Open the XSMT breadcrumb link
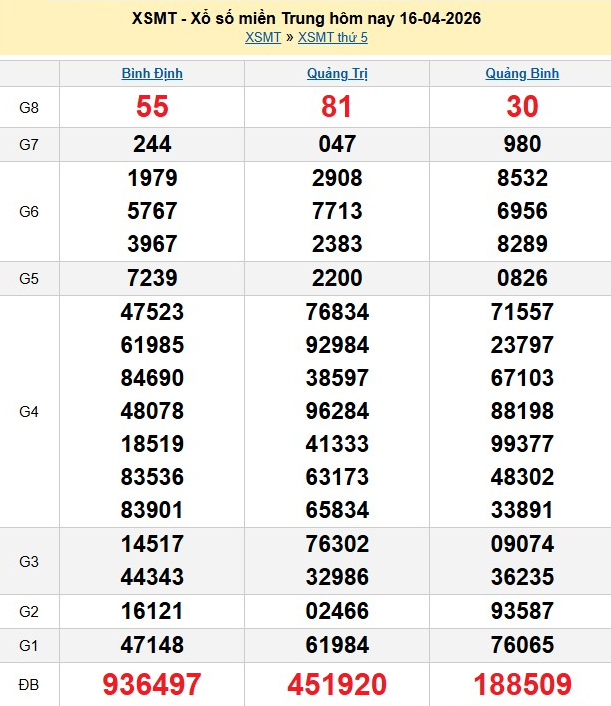The height and width of the screenshot is (706, 611). click(x=263, y=37)
